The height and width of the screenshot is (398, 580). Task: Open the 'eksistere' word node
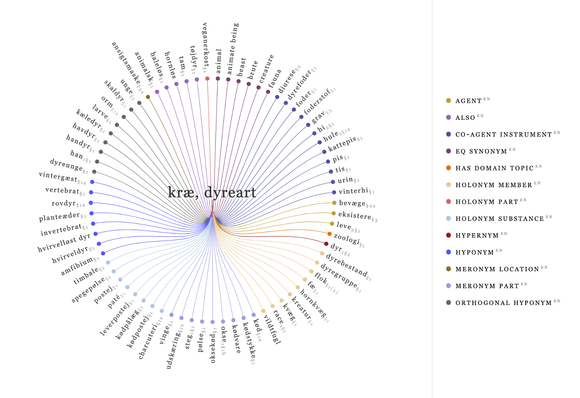357,216
